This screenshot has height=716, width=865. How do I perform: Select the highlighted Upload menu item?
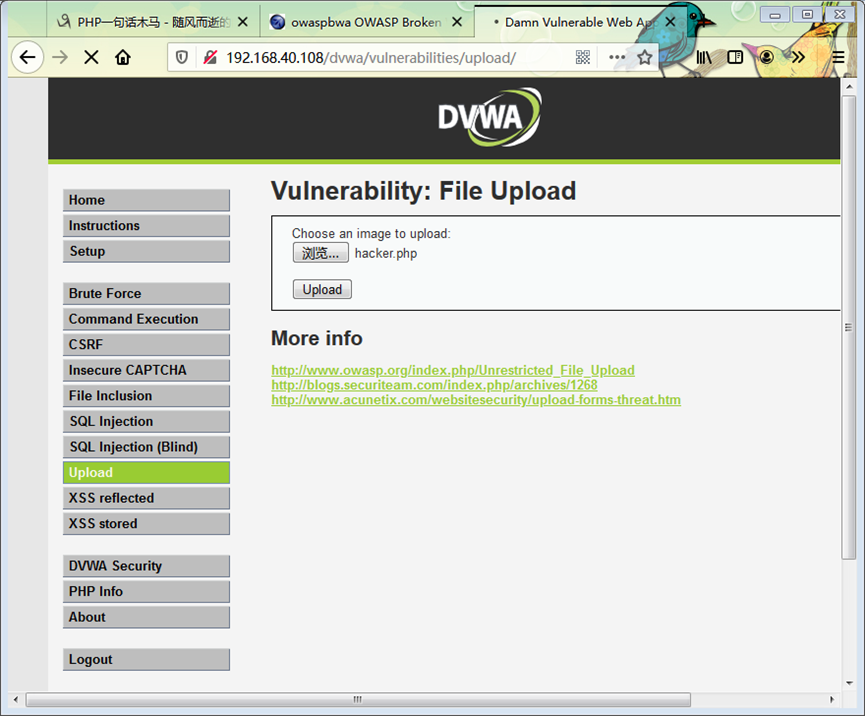(146, 472)
